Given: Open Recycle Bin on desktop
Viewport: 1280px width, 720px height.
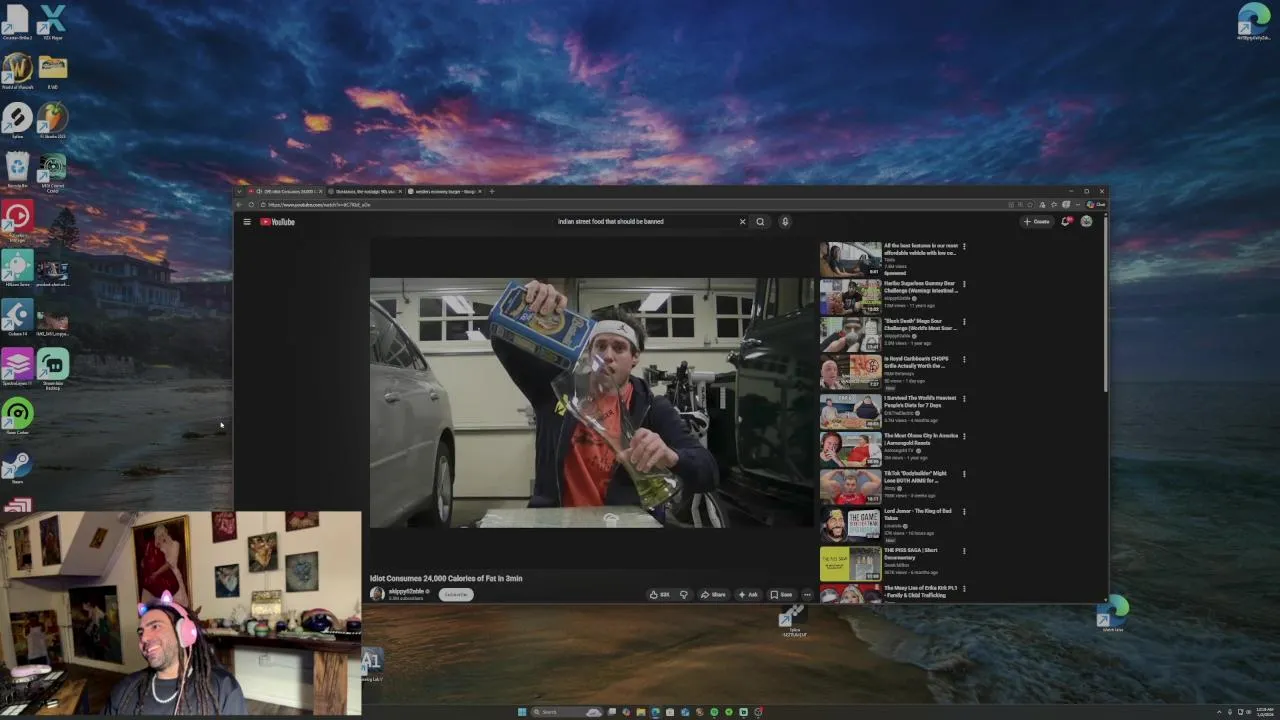Looking at the screenshot, I should [17, 169].
